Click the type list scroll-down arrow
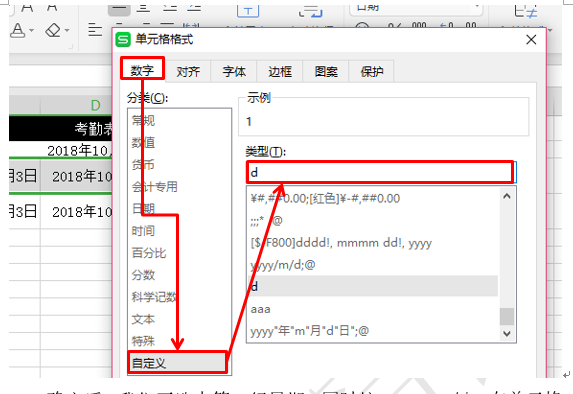This screenshot has width=573, height=394. point(507,333)
